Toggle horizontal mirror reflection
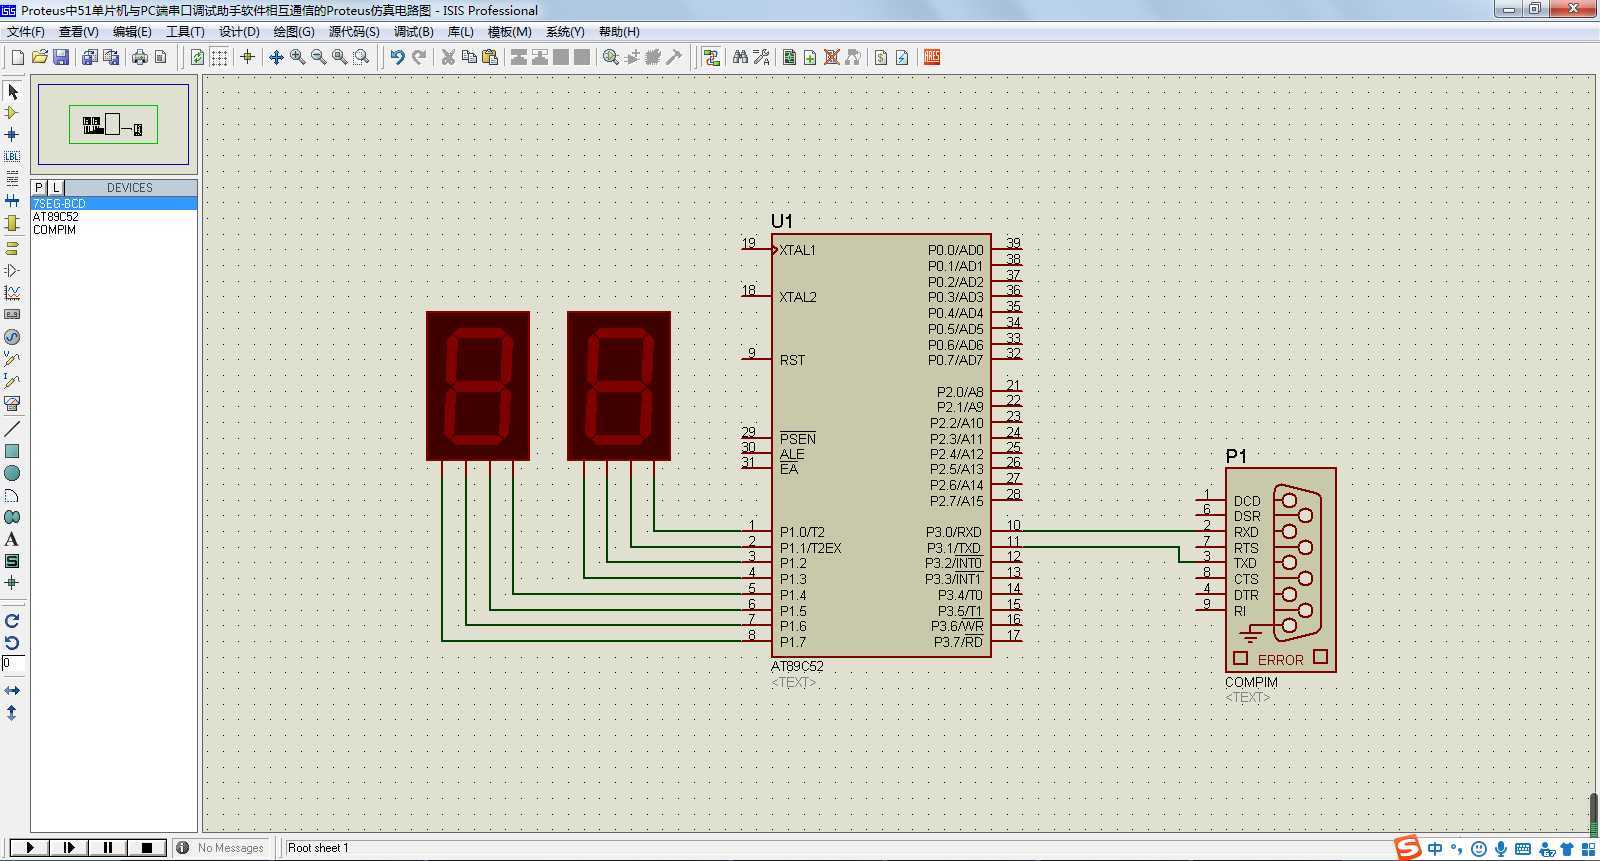 [12, 691]
